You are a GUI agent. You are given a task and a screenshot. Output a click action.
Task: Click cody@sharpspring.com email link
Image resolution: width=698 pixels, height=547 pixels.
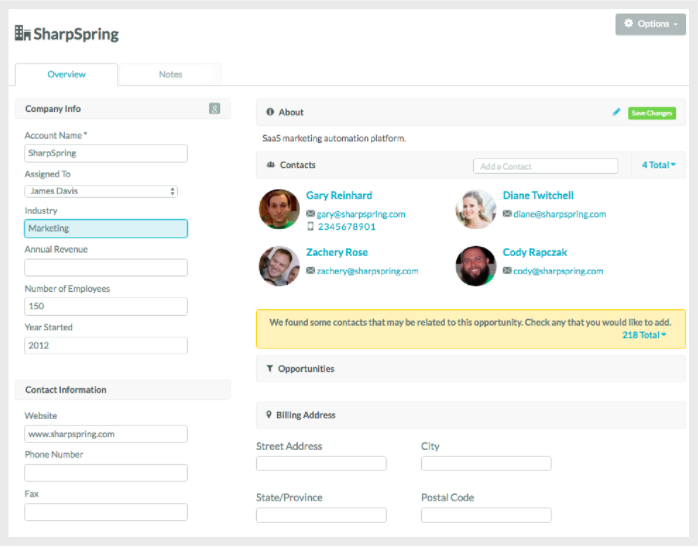click(558, 271)
